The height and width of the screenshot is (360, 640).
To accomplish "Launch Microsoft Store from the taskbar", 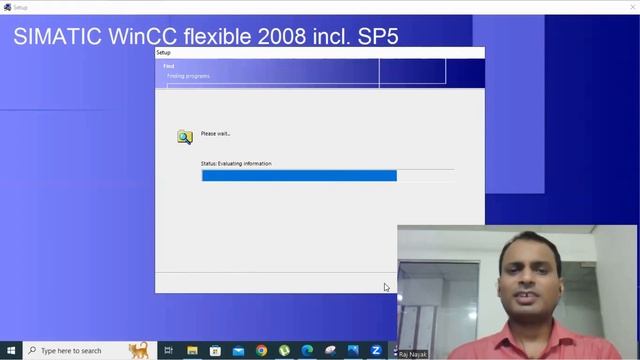I will click(x=215, y=350).
